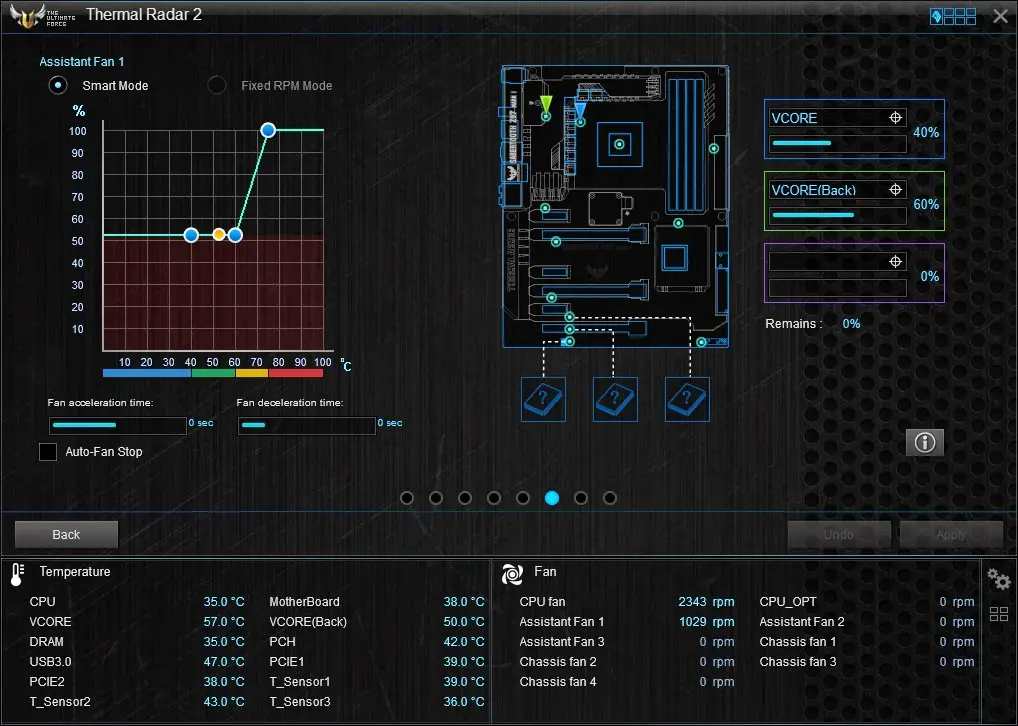The width and height of the screenshot is (1018, 726).
Task: Close the Thermal Radar 2 window
Action: [x=1000, y=16]
